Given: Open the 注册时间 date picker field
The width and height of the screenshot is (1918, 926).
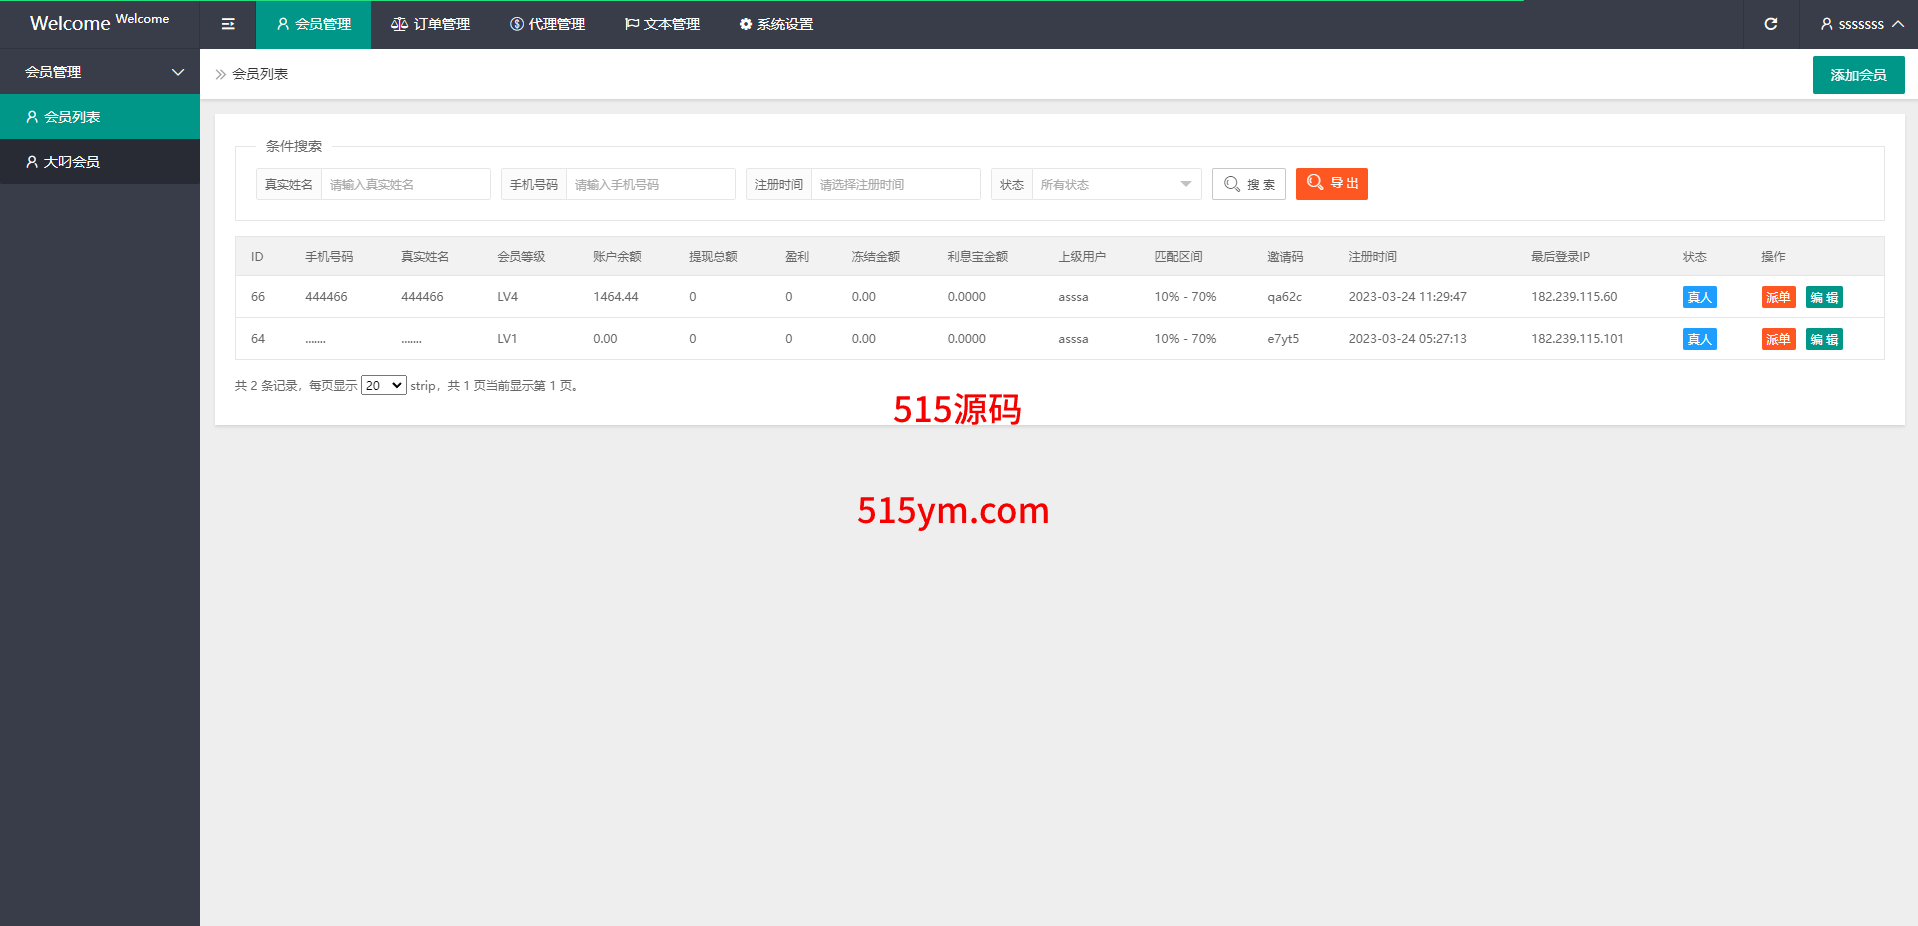Looking at the screenshot, I should 895,184.
